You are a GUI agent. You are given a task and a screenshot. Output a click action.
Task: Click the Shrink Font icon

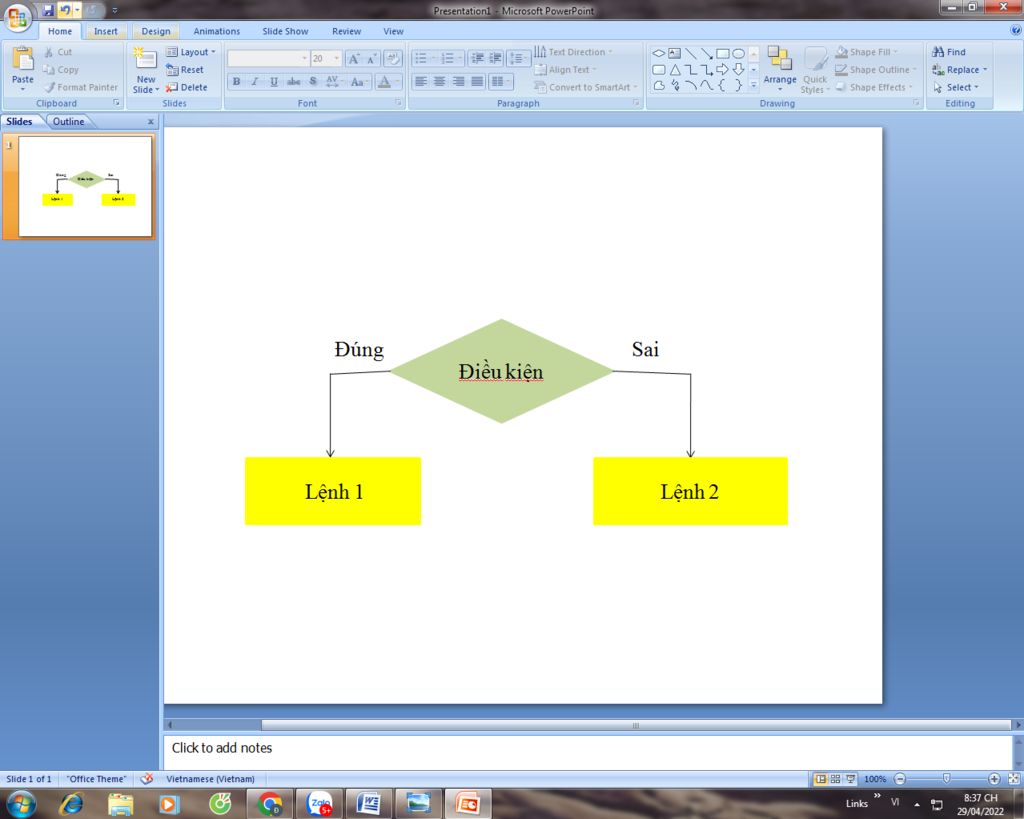click(x=371, y=59)
